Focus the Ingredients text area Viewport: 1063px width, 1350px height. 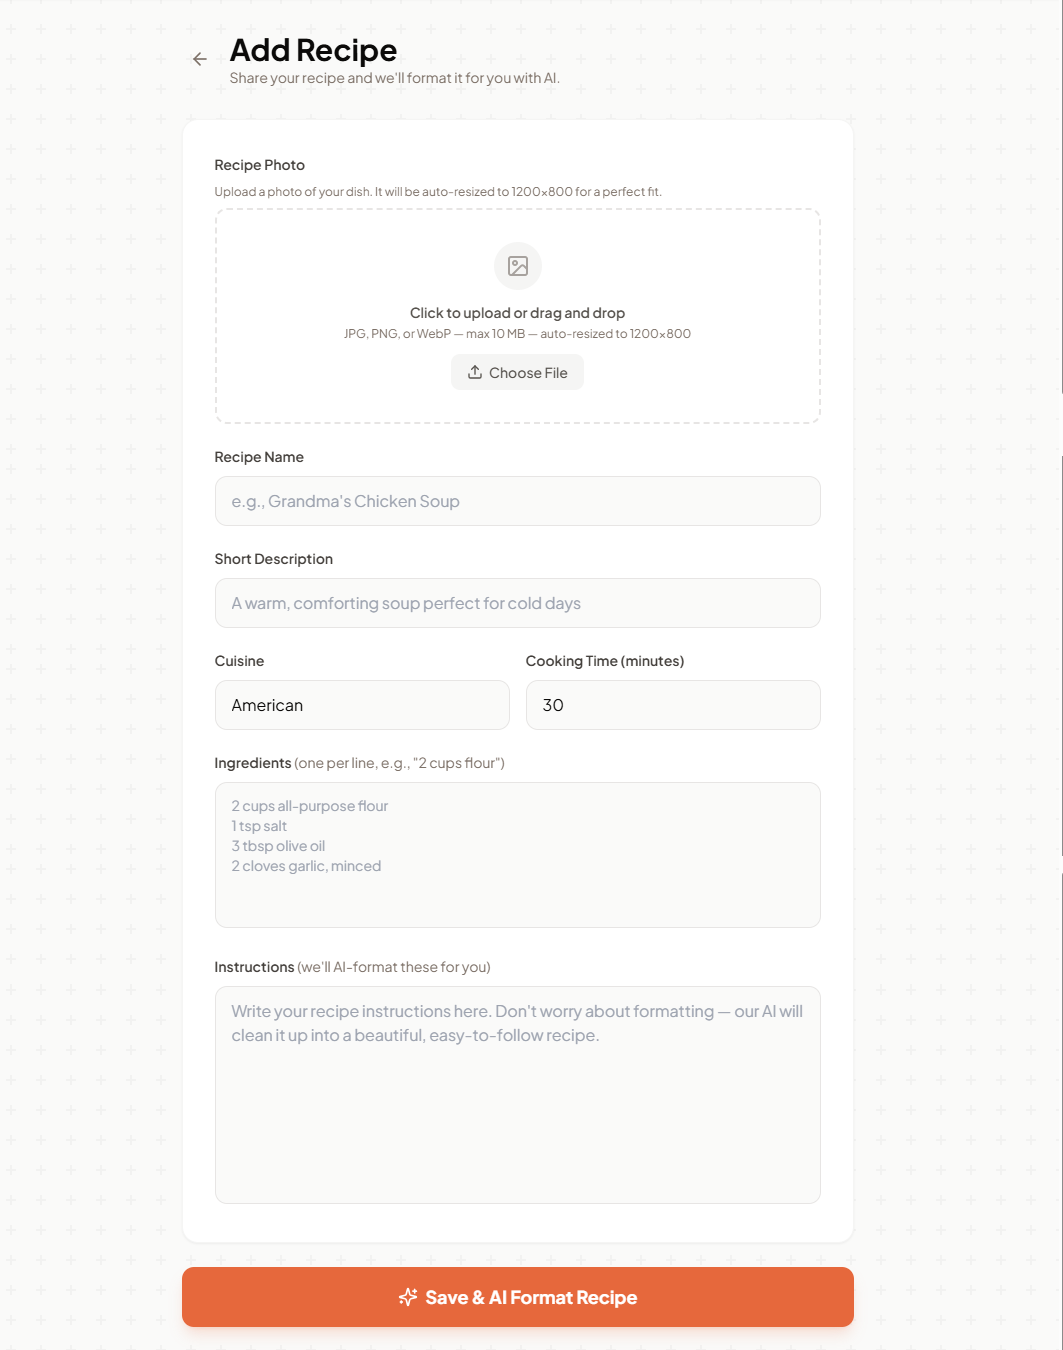point(517,855)
